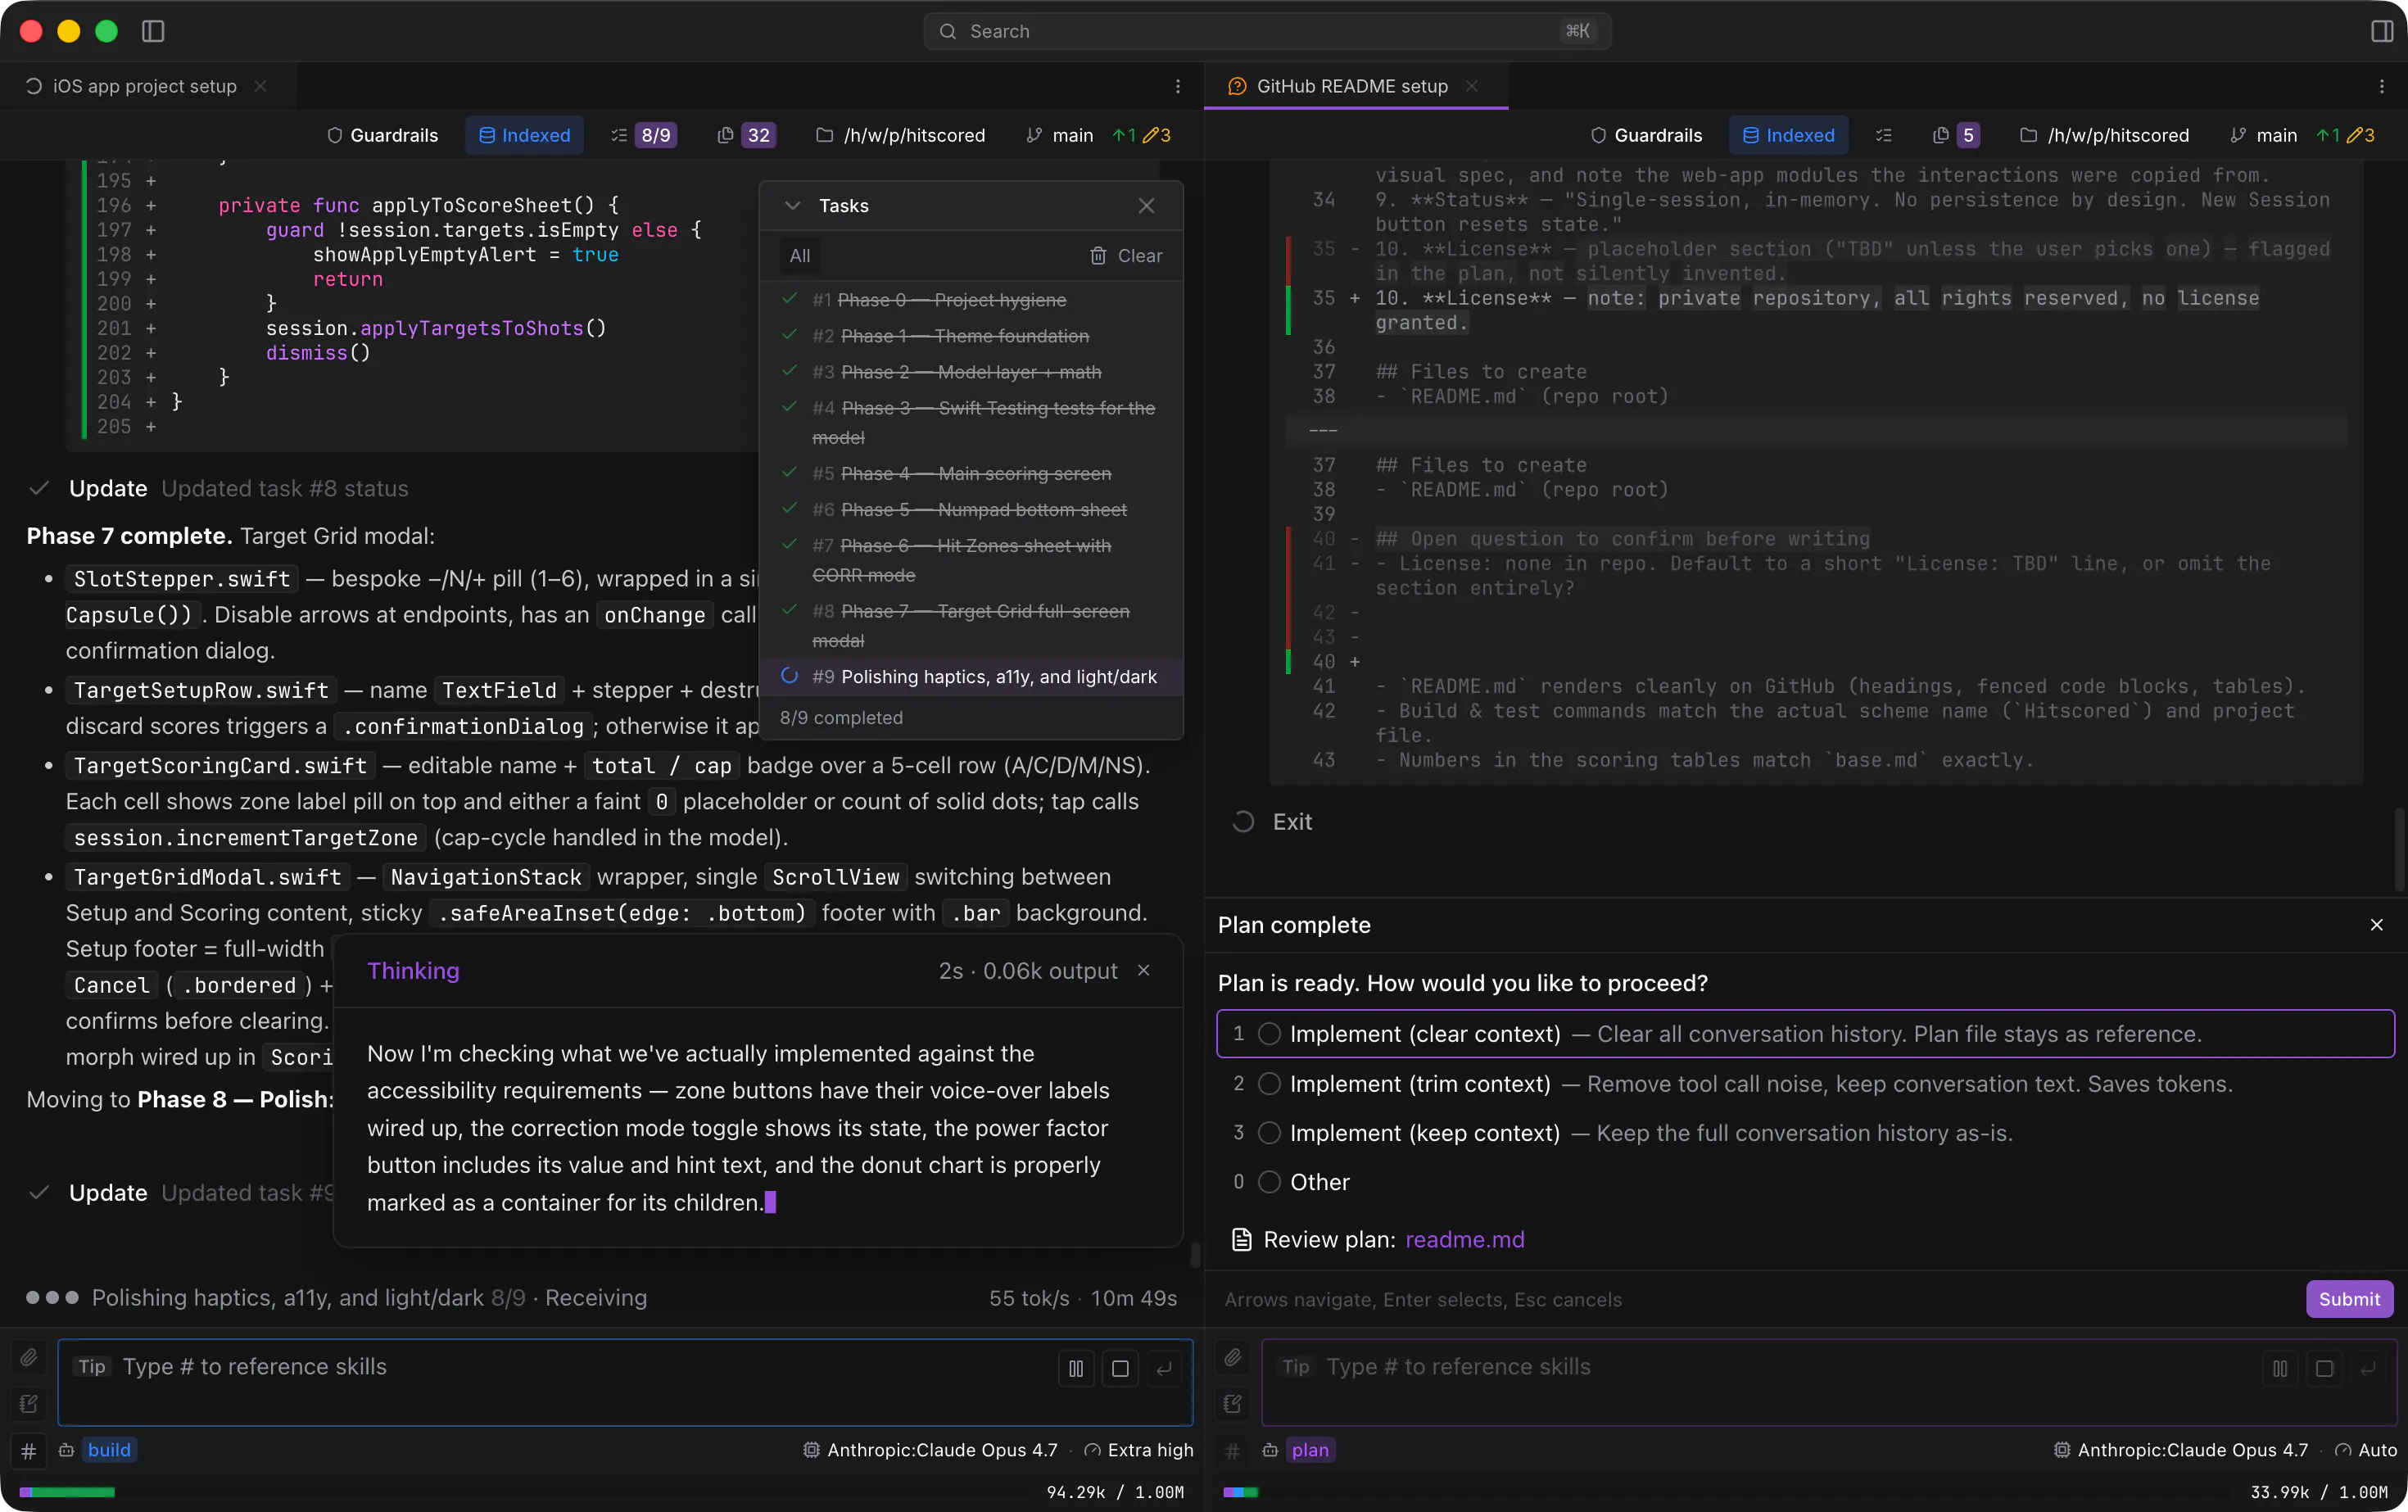This screenshot has height=1512, width=2408.
Task: Close the Tasks panel
Action: click(1147, 205)
